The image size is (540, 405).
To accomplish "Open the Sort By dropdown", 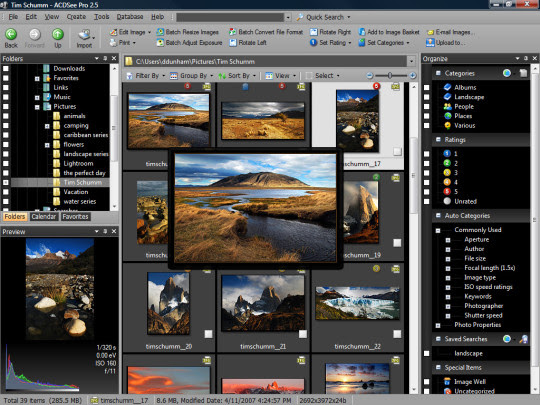I will pyautogui.click(x=237, y=76).
